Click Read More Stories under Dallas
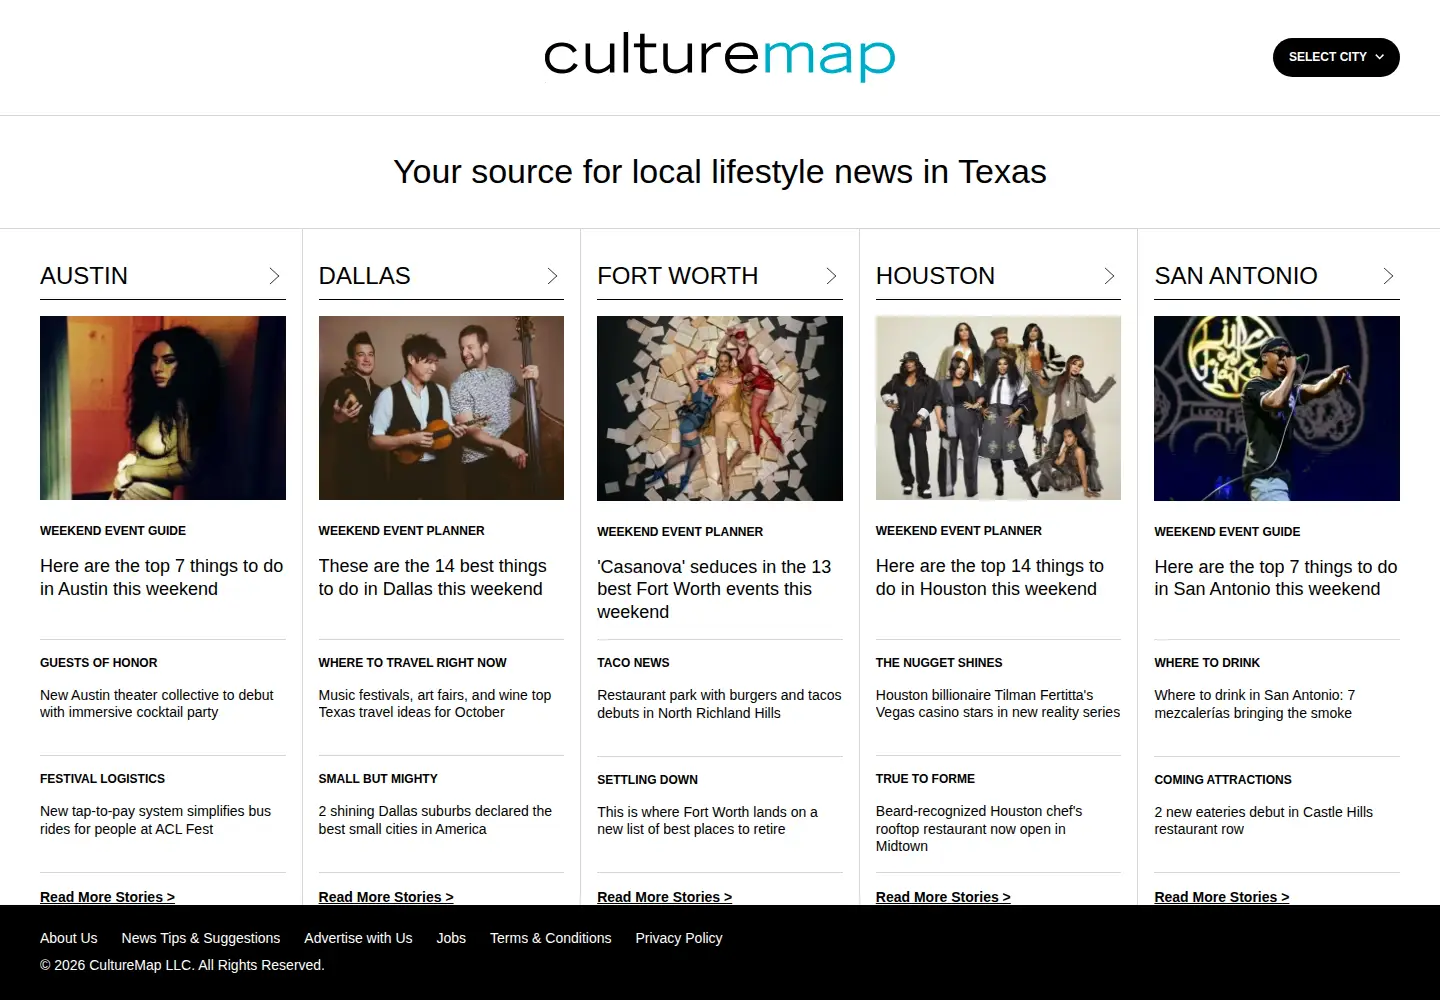 coord(386,897)
